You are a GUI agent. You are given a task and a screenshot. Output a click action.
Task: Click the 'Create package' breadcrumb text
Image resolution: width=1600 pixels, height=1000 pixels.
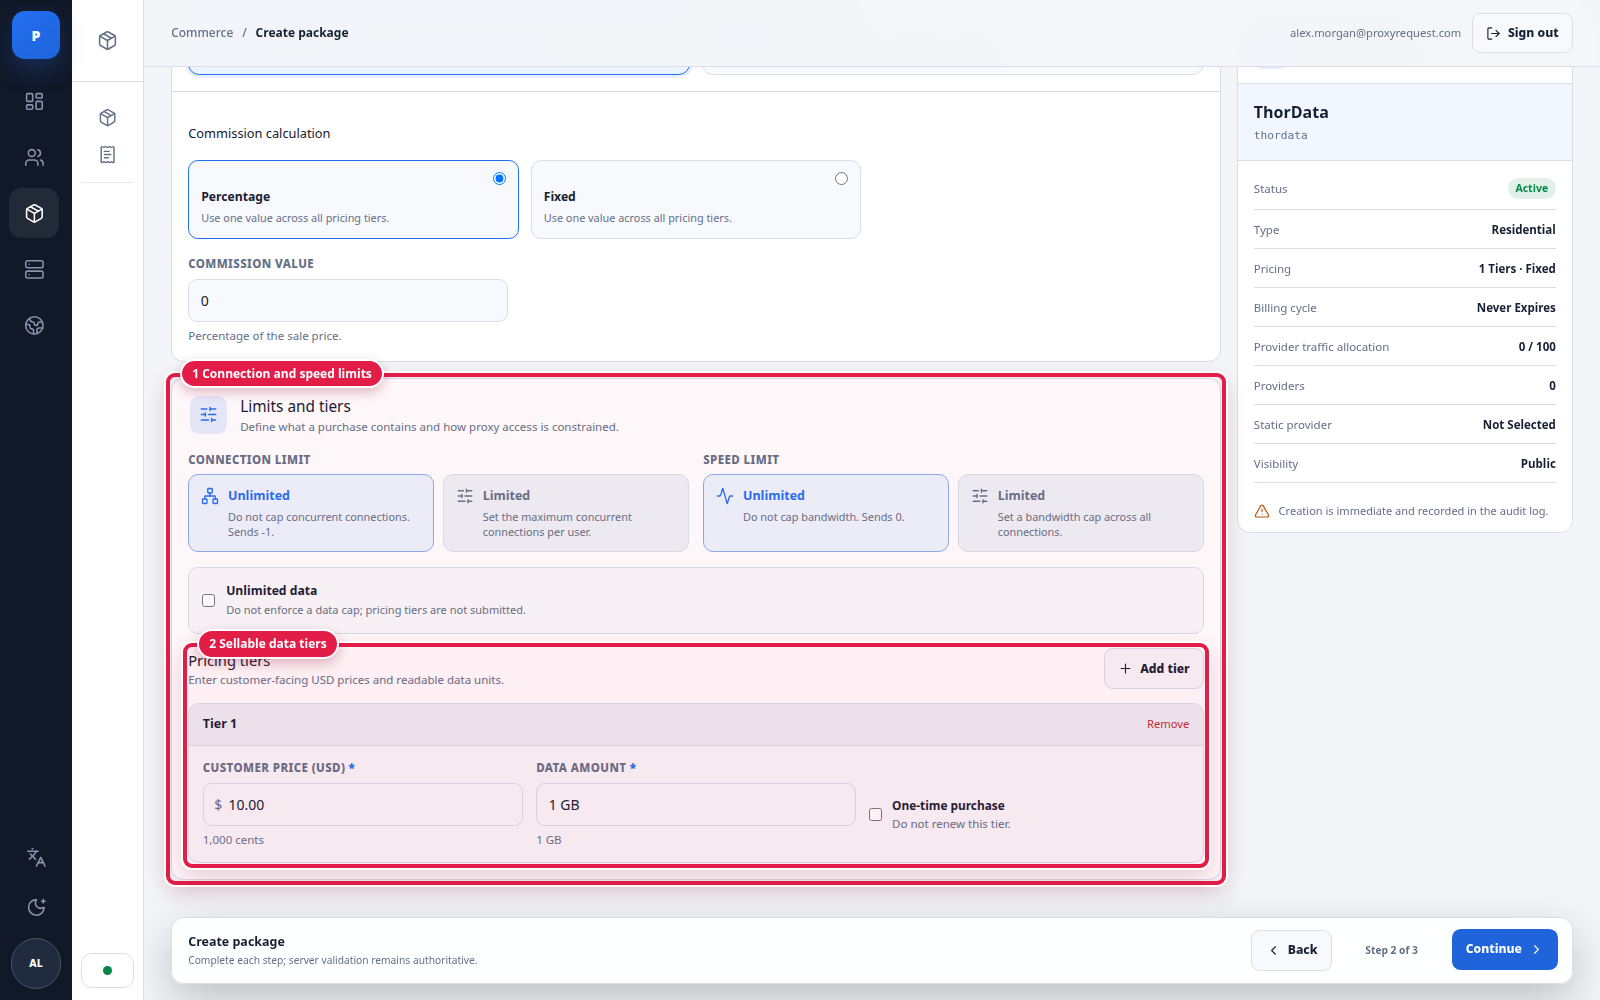click(302, 33)
